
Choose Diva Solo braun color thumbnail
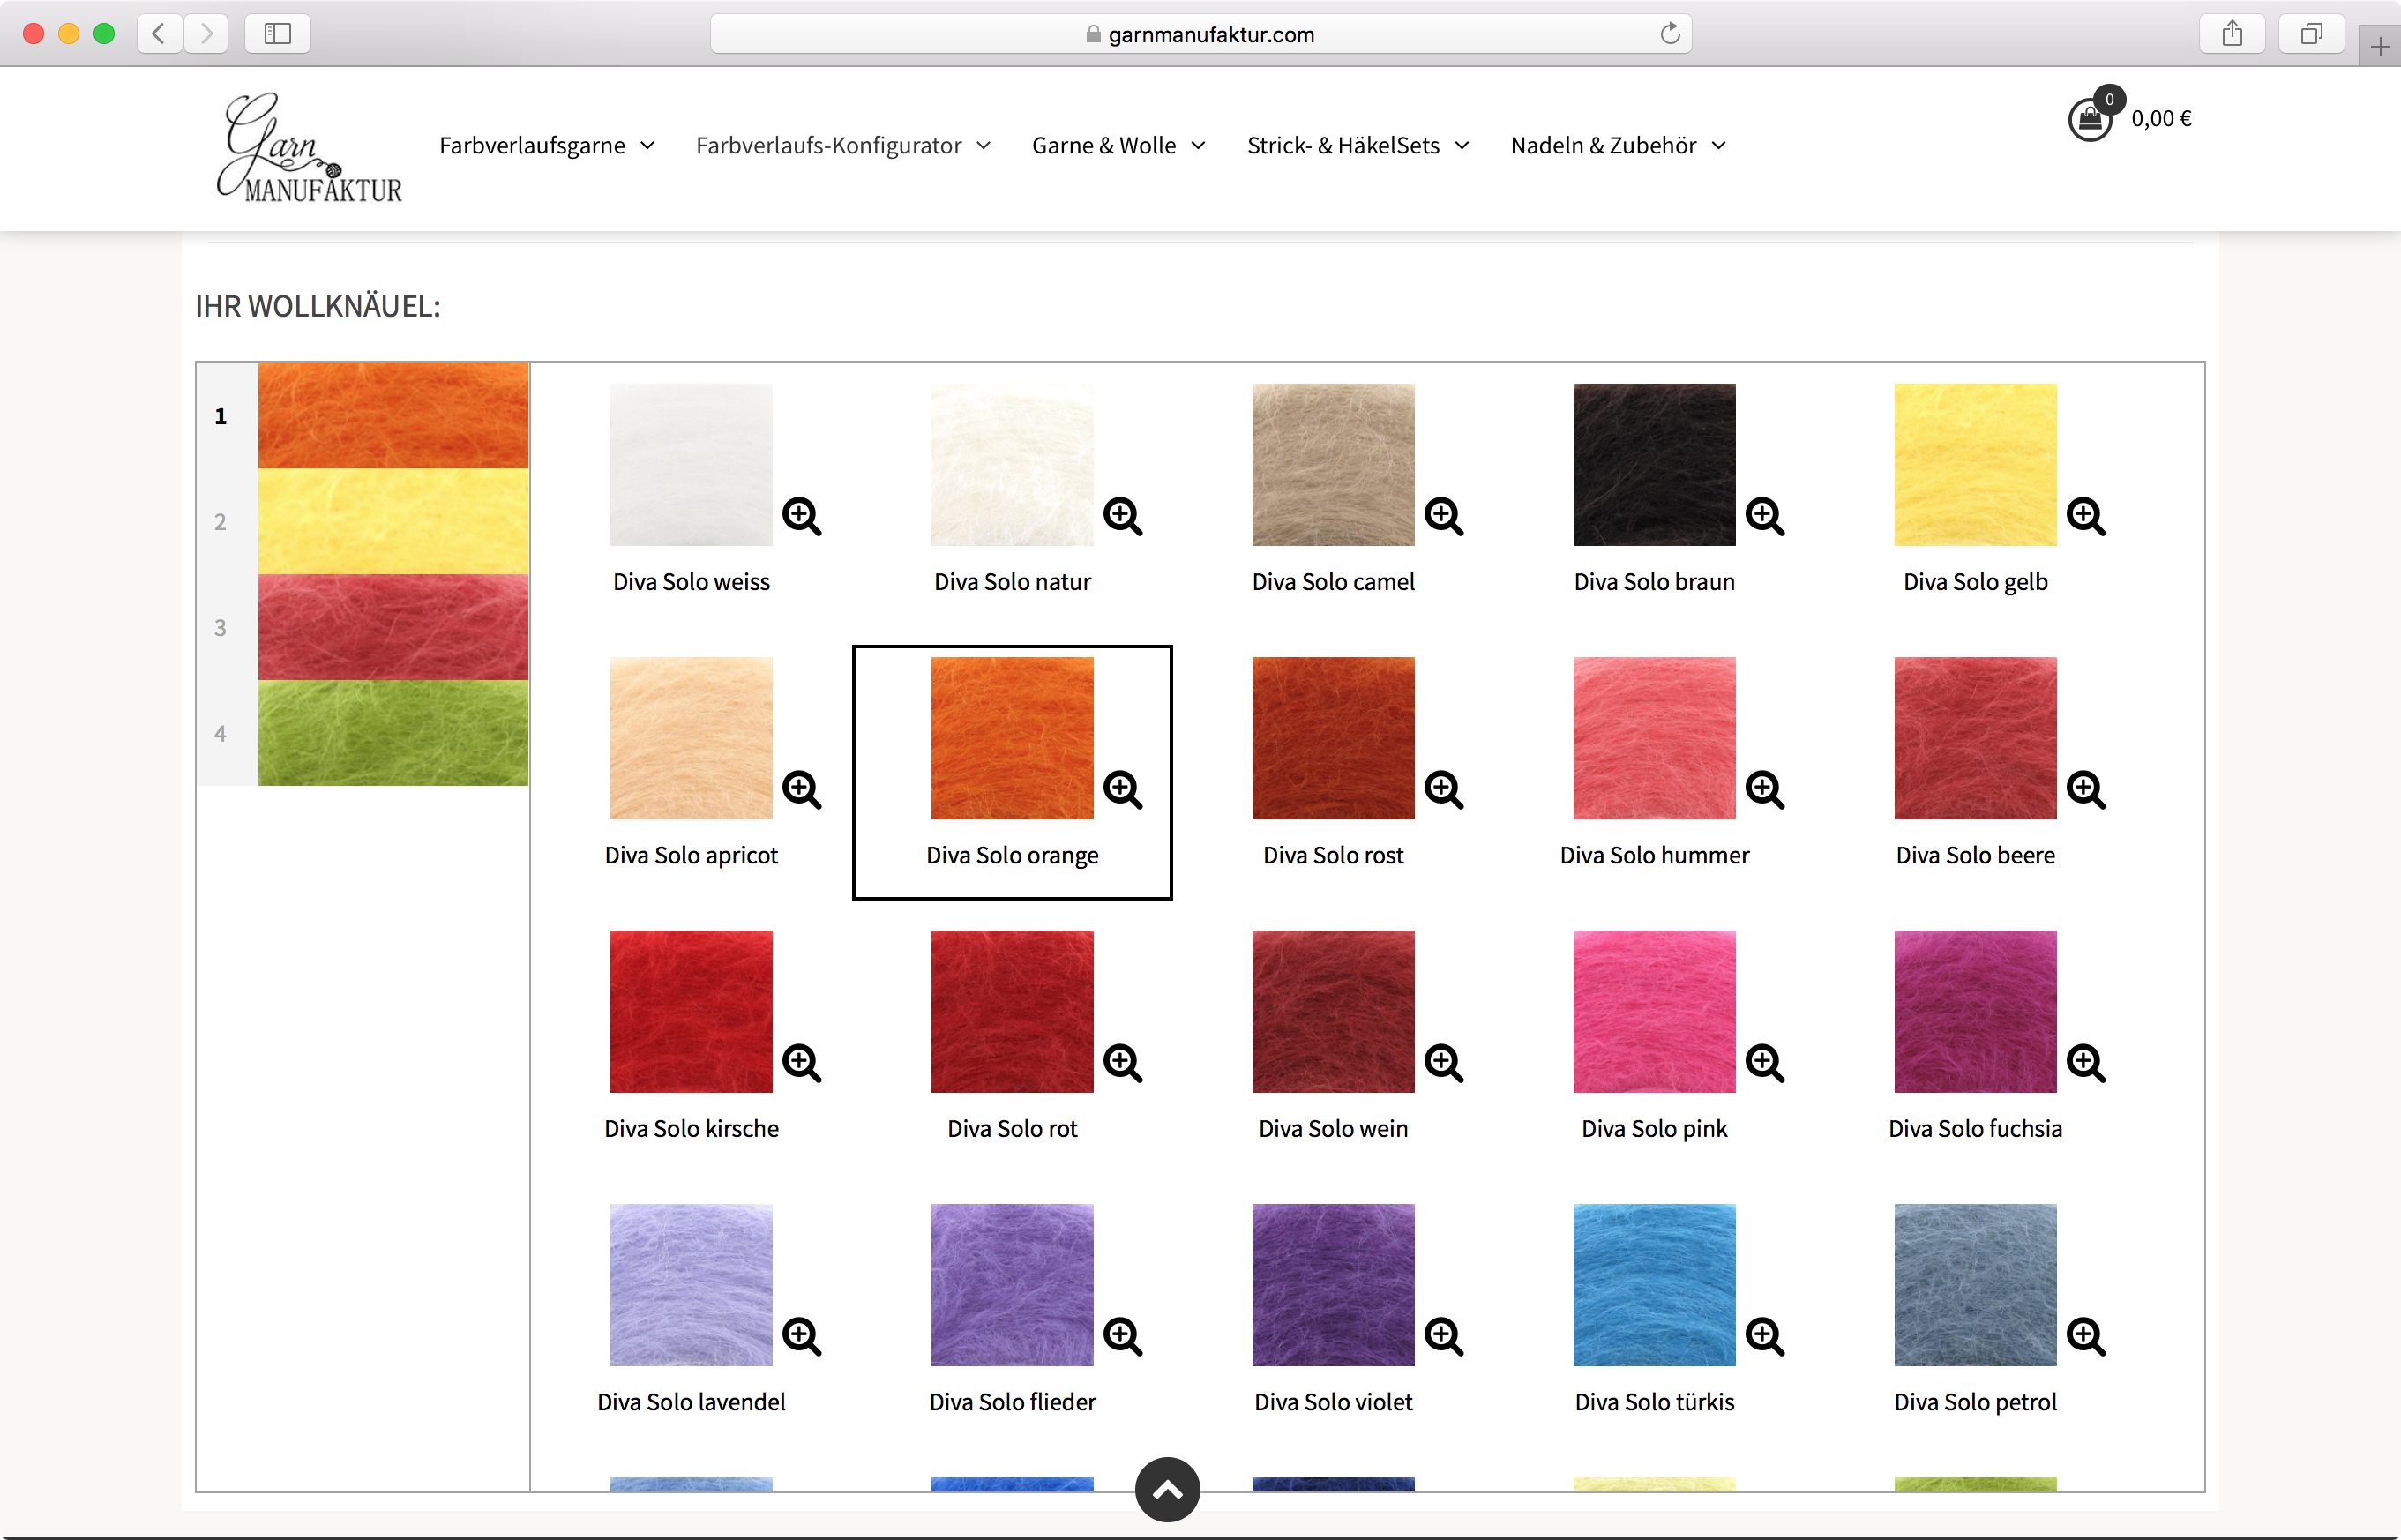[1654, 465]
